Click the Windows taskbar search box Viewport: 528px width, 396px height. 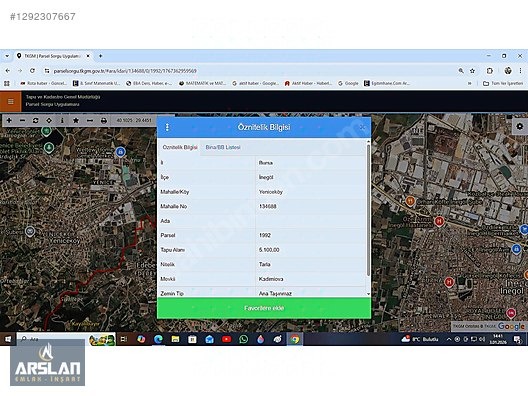66,339
